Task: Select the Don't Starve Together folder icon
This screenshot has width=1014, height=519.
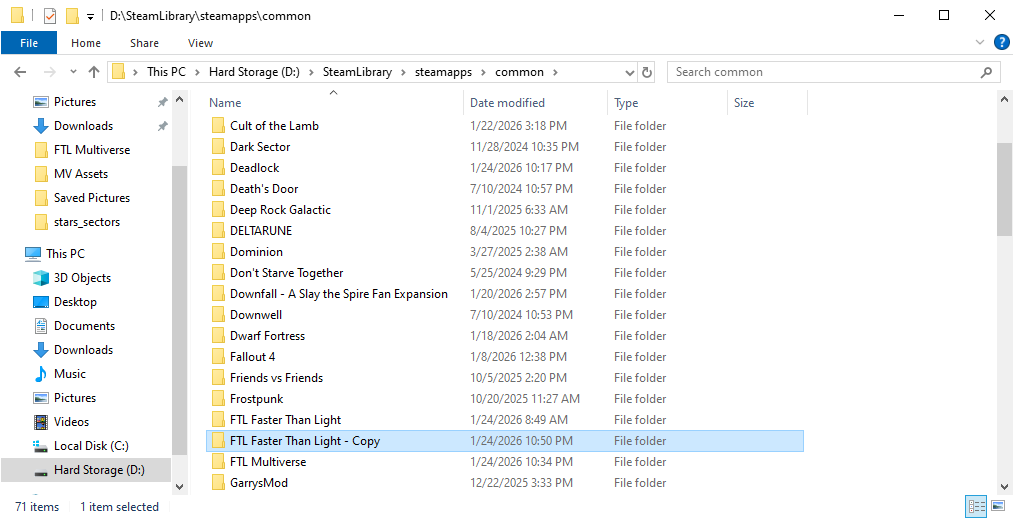Action: 218,273
